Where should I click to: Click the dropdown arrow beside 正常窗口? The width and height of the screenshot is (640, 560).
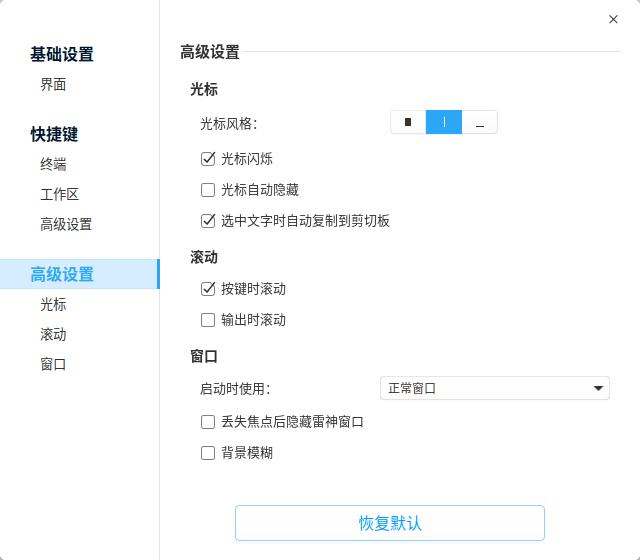tap(598, 388)
